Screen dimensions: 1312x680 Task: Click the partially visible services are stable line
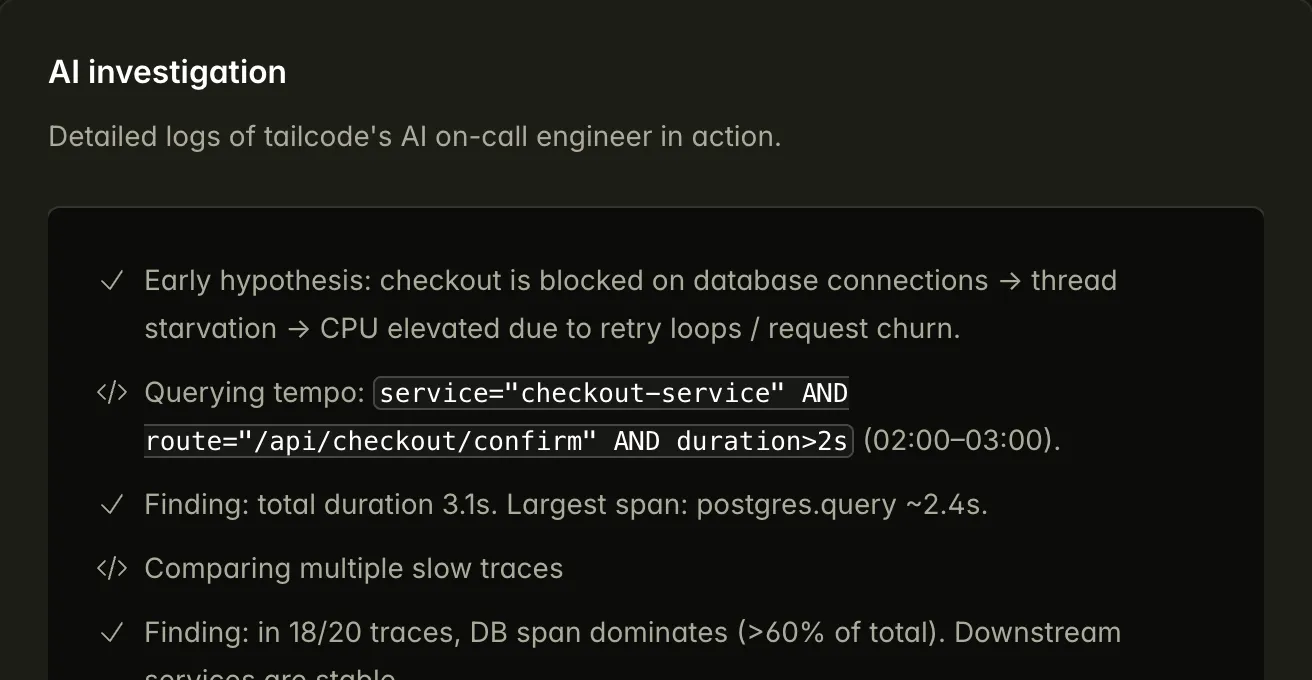pyautogui.click(x=270, y=673)
